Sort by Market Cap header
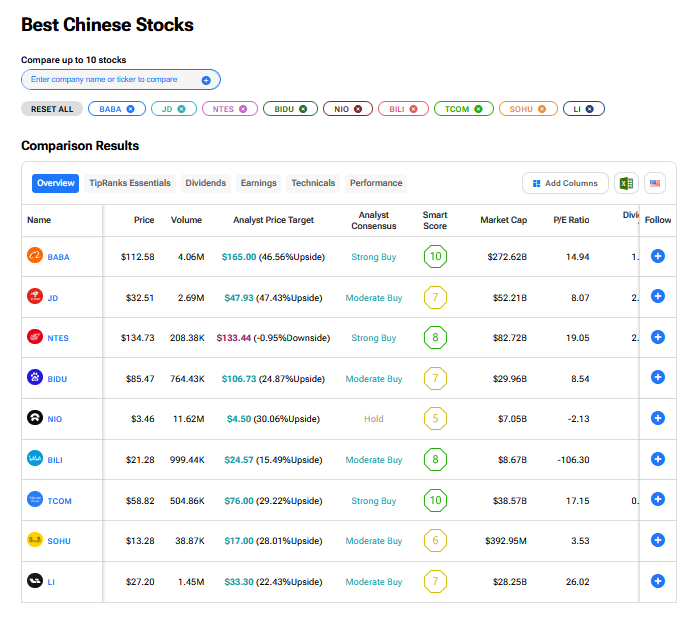 503,220
